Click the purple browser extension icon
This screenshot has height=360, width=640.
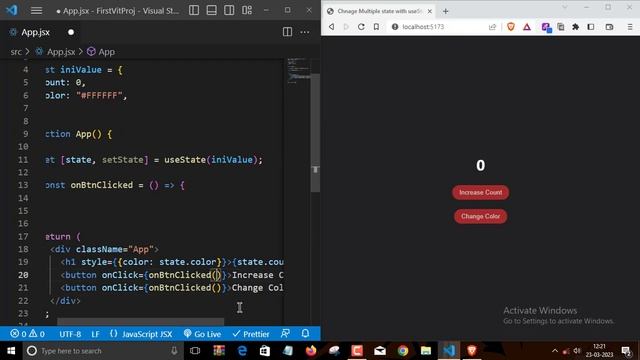point(546,27)
